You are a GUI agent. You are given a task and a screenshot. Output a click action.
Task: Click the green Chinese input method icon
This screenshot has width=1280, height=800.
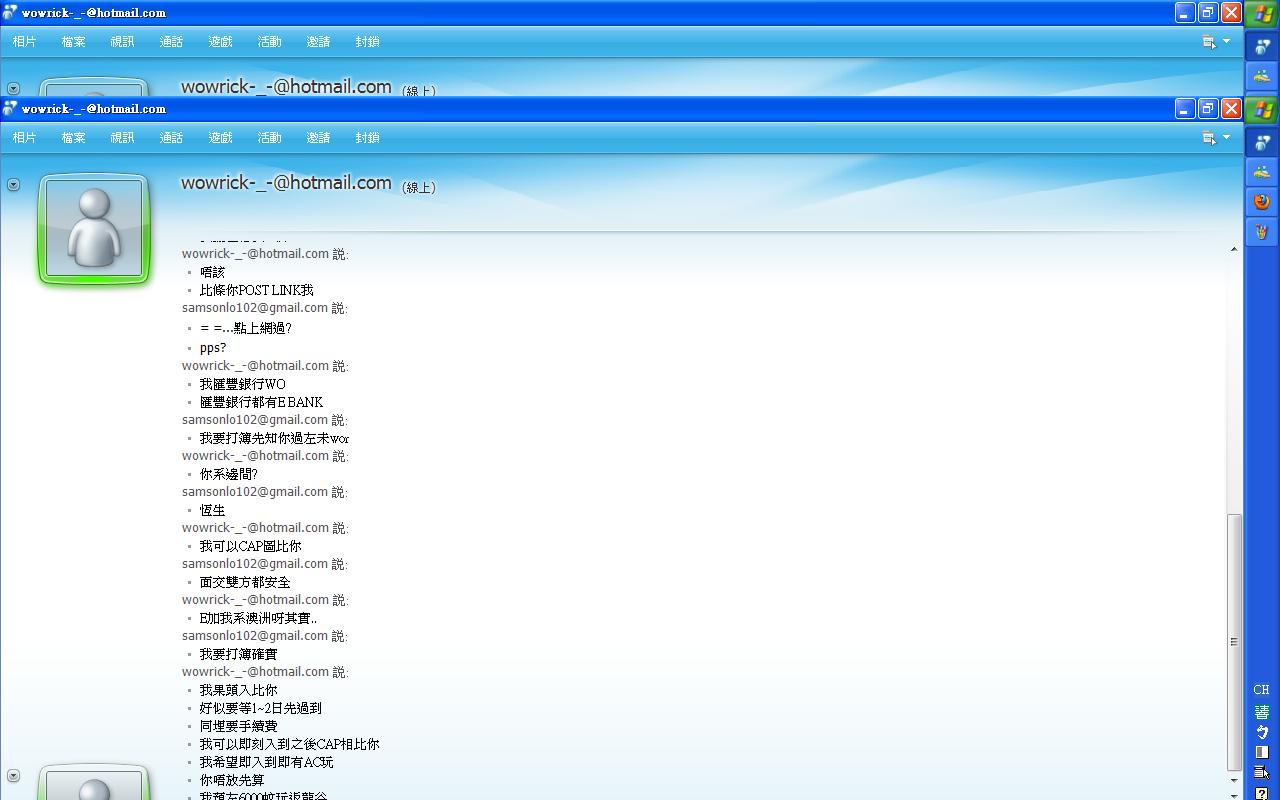pyautogui.click(x=1262, y=712)
